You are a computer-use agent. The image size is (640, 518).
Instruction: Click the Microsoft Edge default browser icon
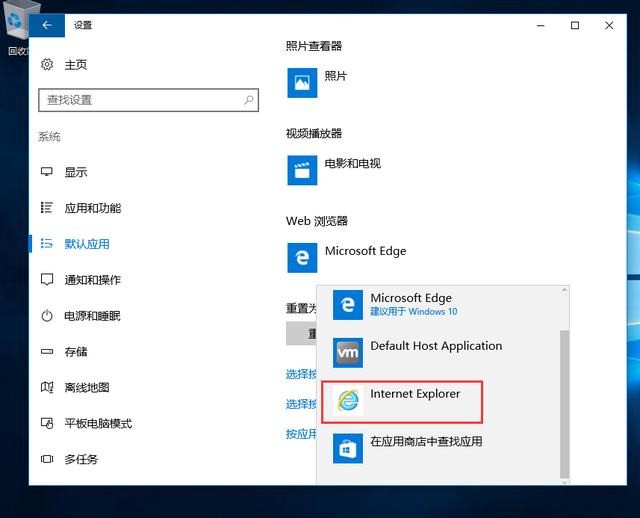pos(302,258)
